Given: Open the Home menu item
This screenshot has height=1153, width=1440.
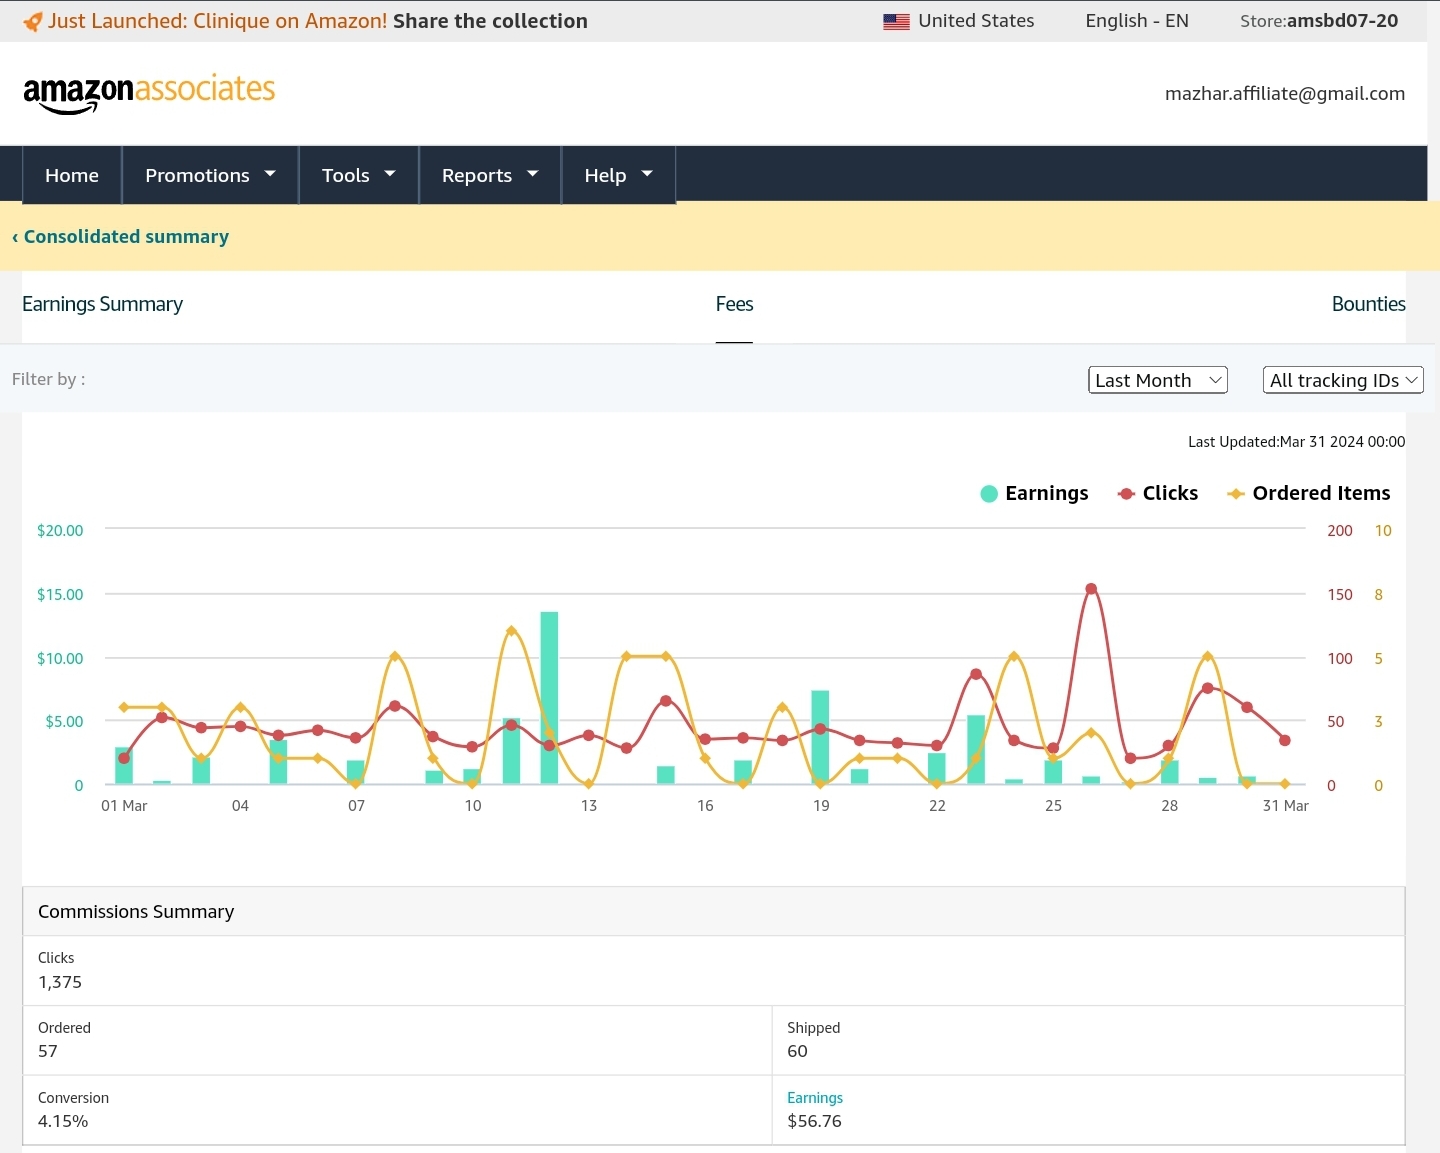Looking at the screenshot, I should 72,175.
